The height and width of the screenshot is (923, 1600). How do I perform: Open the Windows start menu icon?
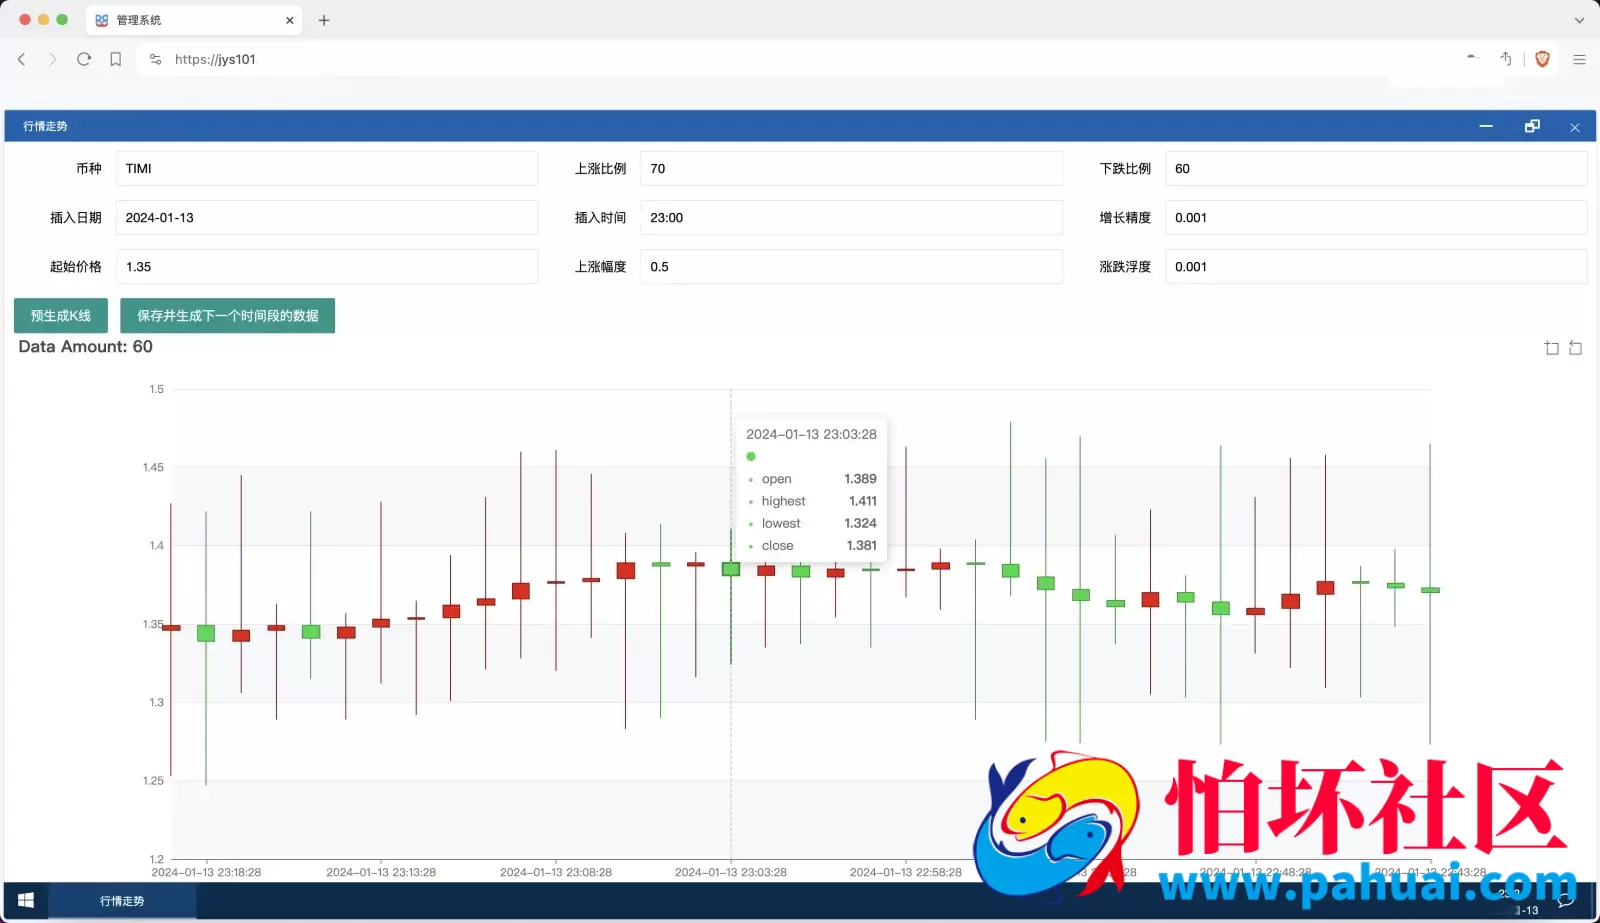tap(26, 901)
